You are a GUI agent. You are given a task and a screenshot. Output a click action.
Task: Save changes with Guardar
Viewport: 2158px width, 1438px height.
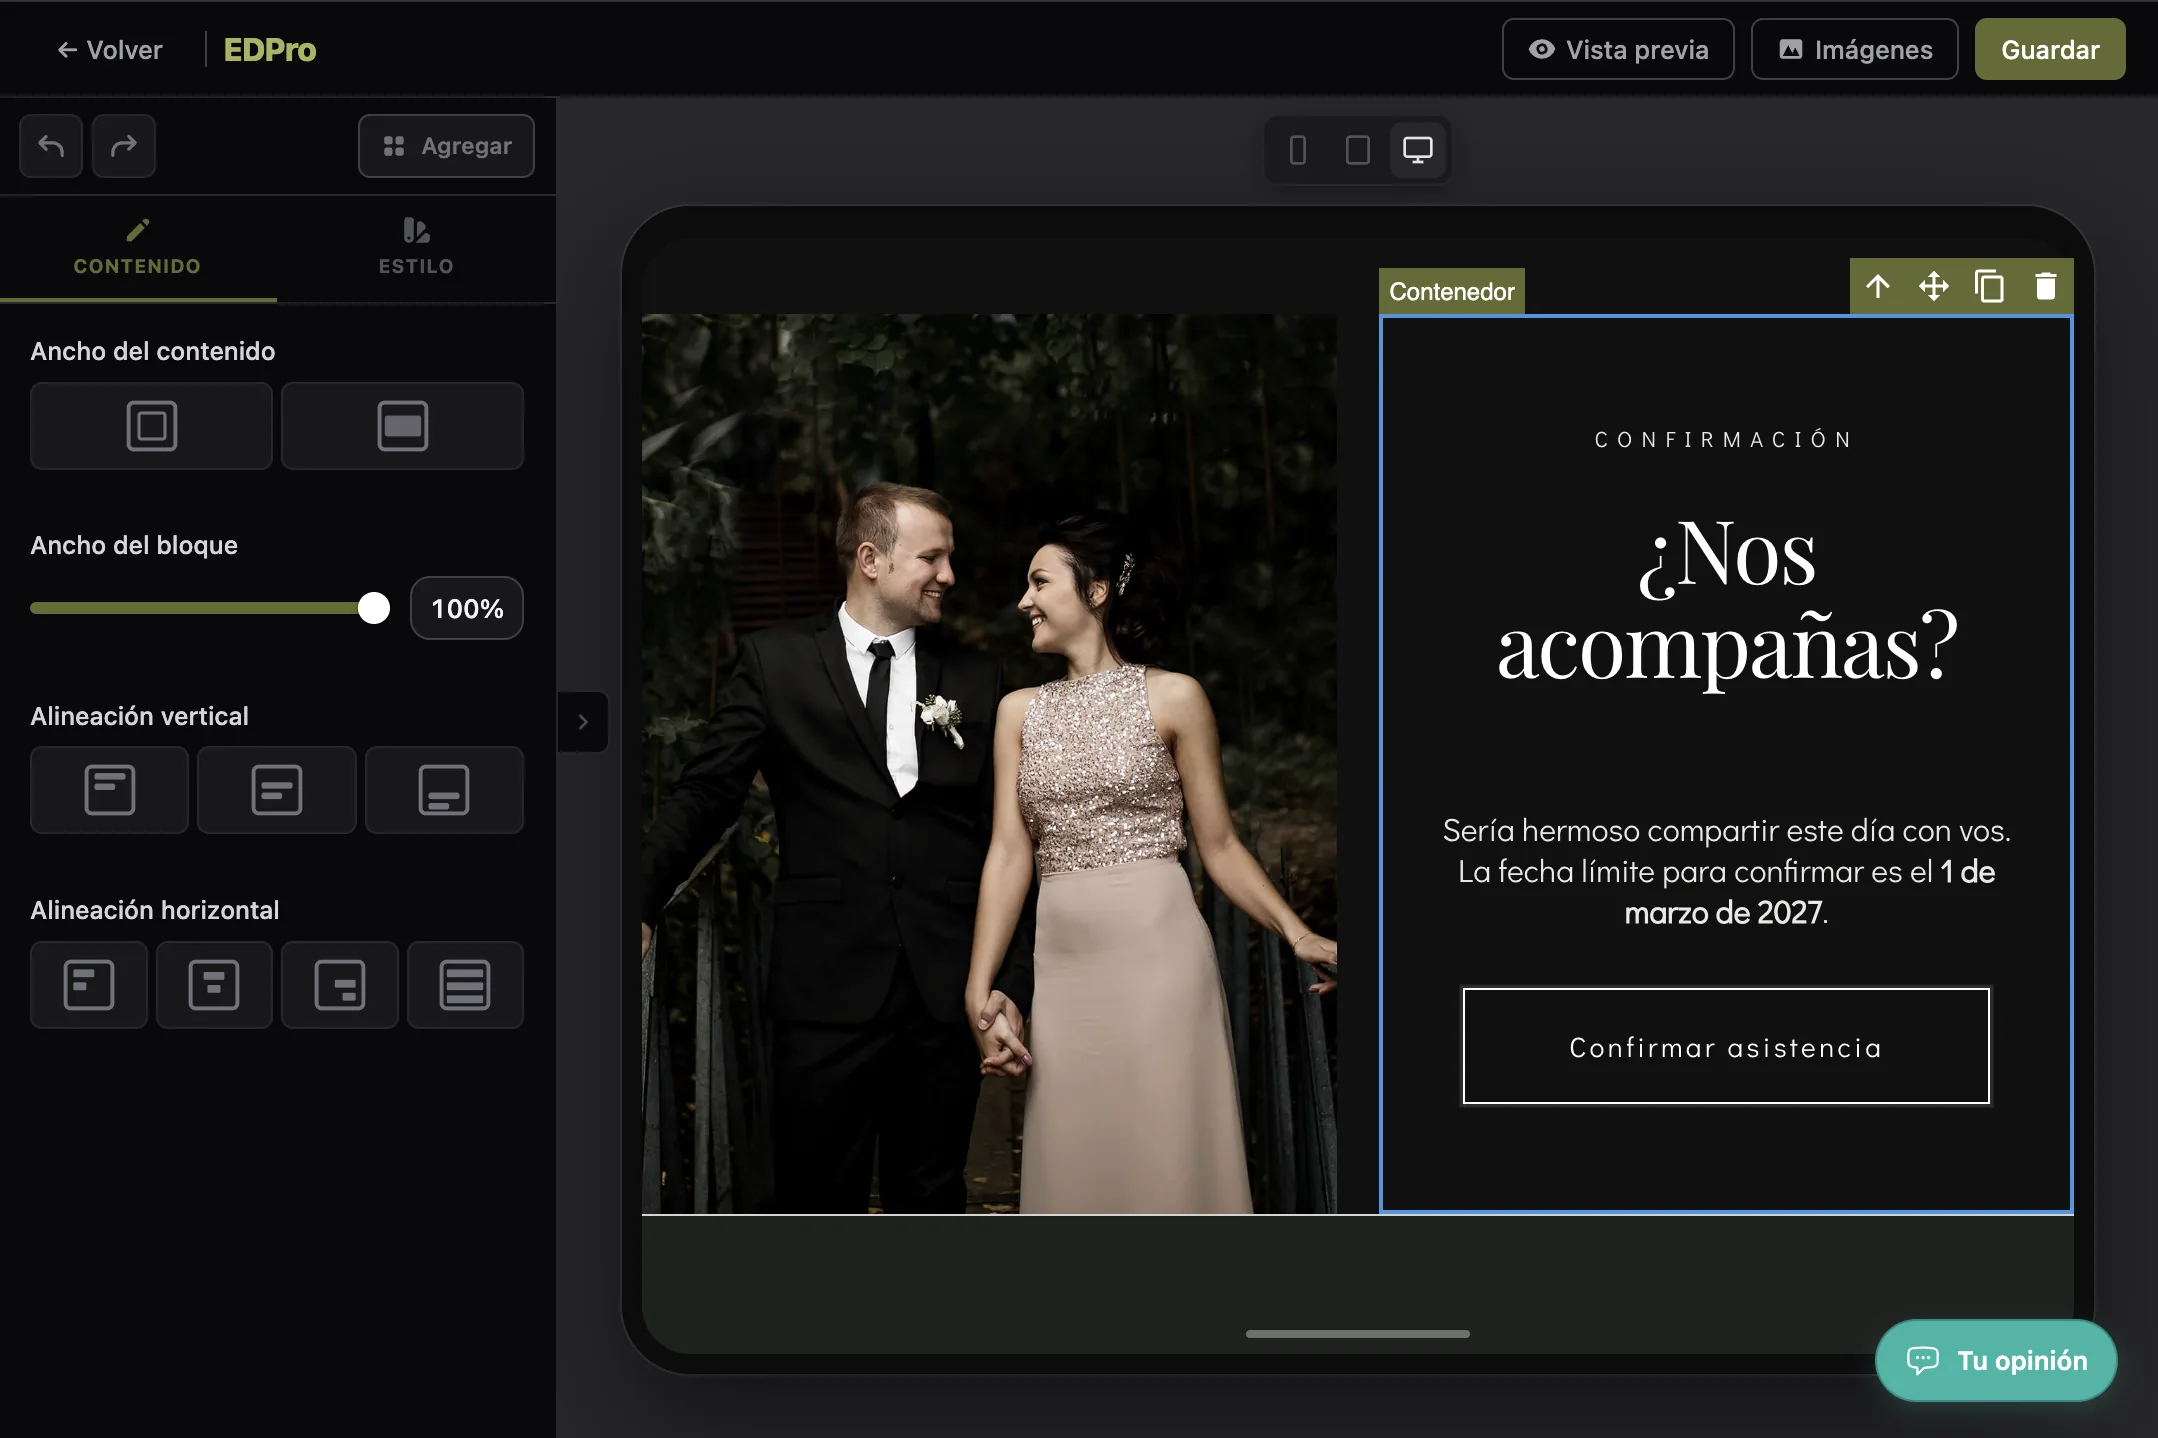tap(2050, 49)
